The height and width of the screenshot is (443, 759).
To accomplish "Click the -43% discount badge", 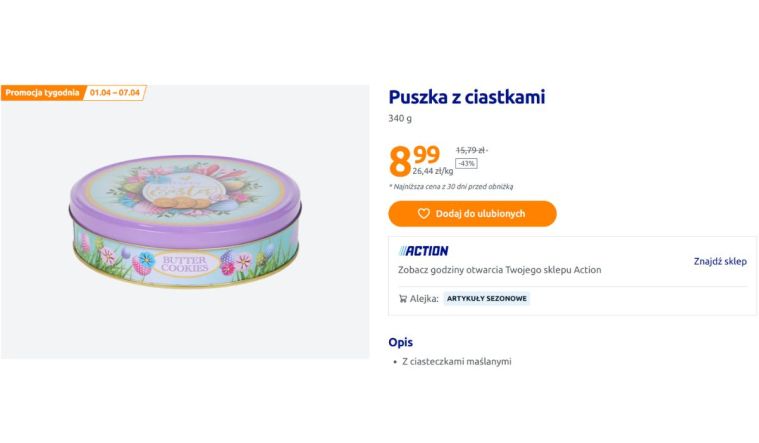I will 466,163.
